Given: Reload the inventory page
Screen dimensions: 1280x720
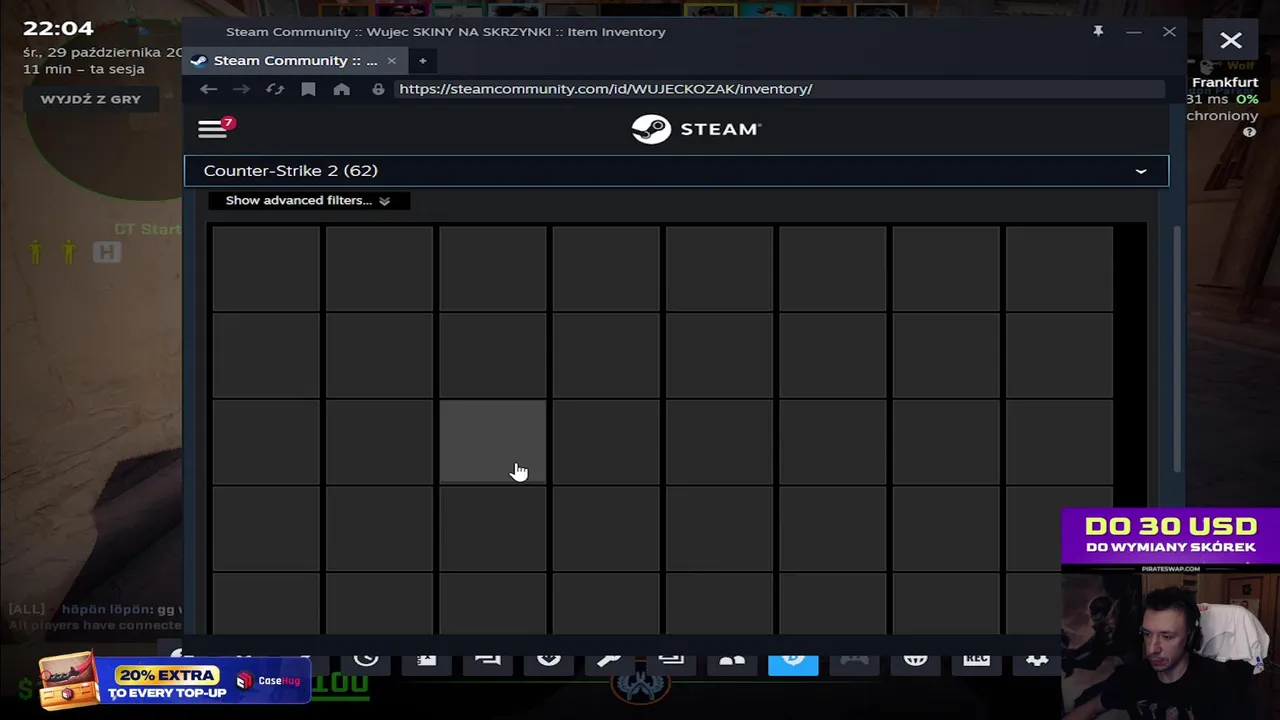Looking at the screenshot, I should [275, 89].
